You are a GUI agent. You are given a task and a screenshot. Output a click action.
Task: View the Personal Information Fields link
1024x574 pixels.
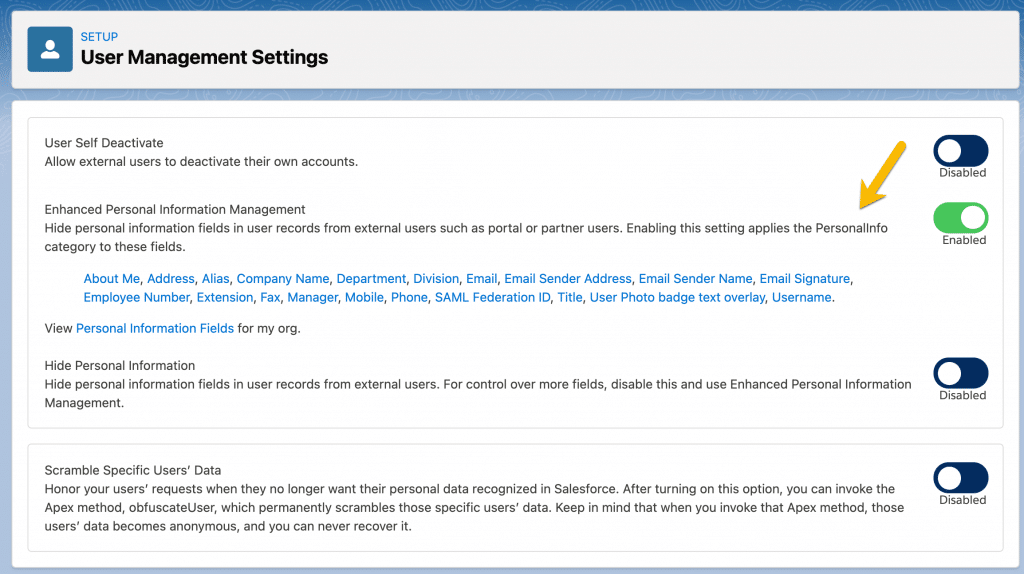pyautogui.click(x=155, y=328)
